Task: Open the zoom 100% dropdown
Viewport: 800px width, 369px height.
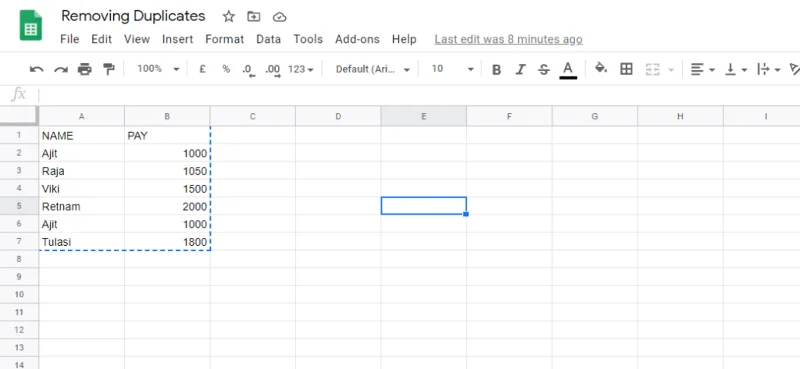Action: point(158,69)
